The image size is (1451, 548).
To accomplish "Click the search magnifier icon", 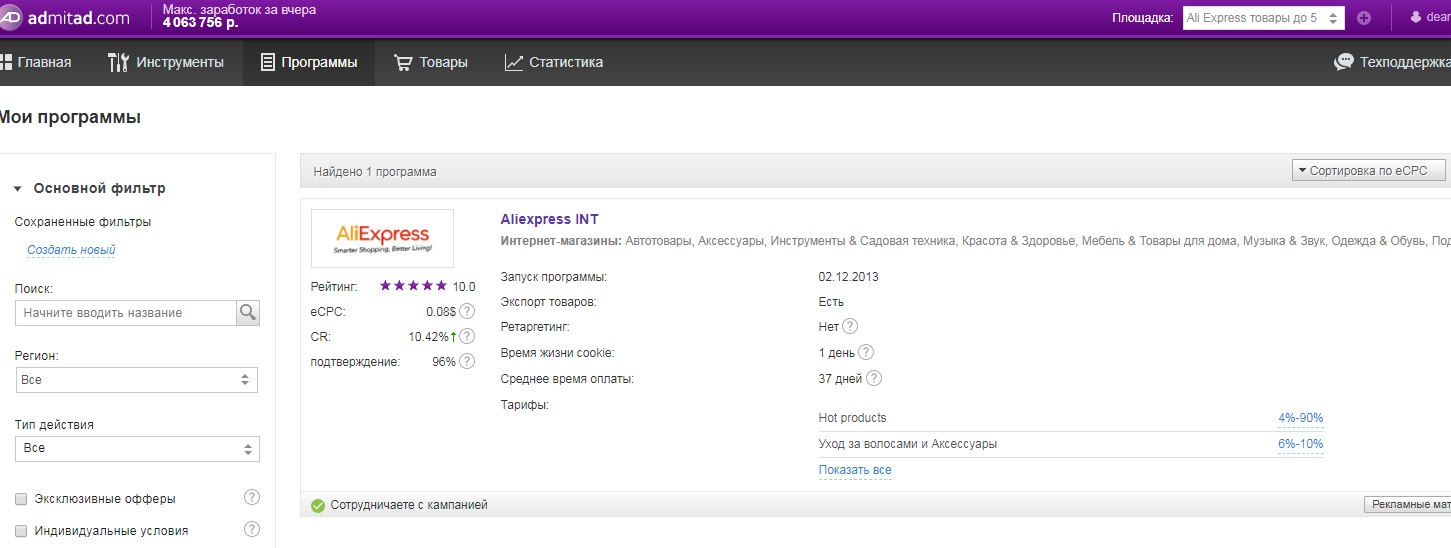I will click(247, 312).
